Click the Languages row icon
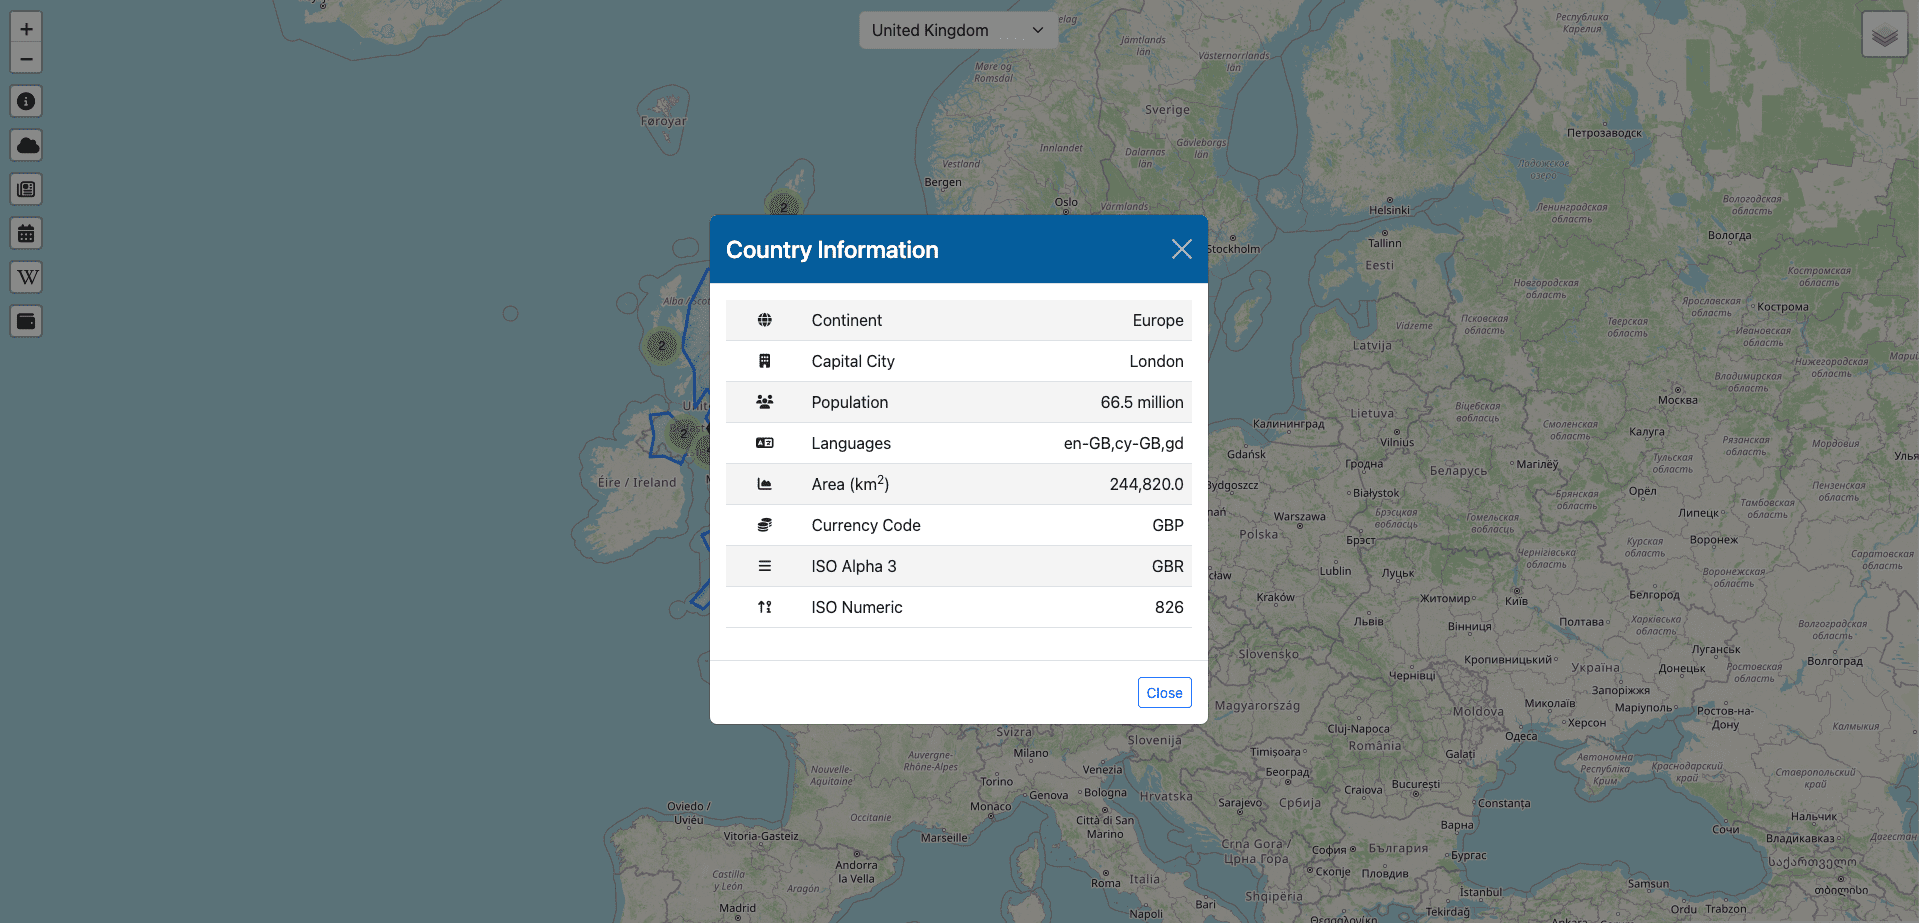Screen dimensions: 1919x923 coord(765,443)
